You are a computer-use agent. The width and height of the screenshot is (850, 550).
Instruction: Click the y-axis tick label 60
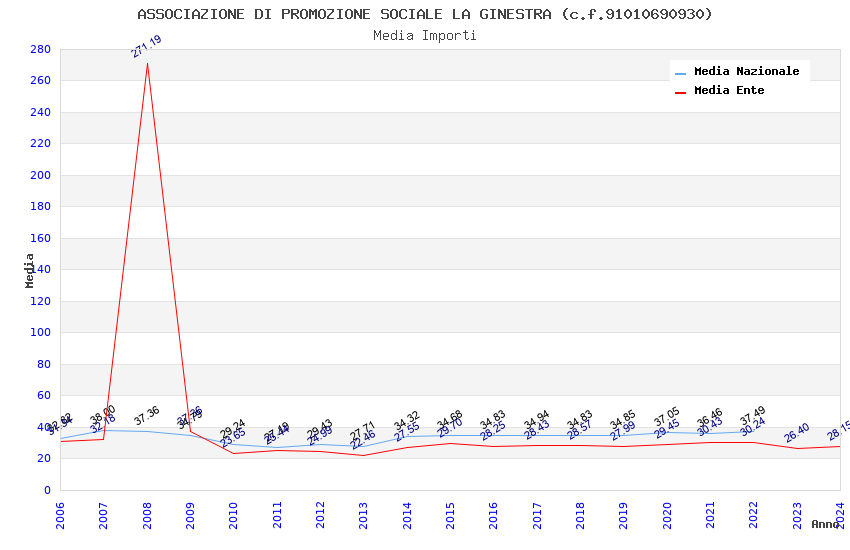point(44,396)
